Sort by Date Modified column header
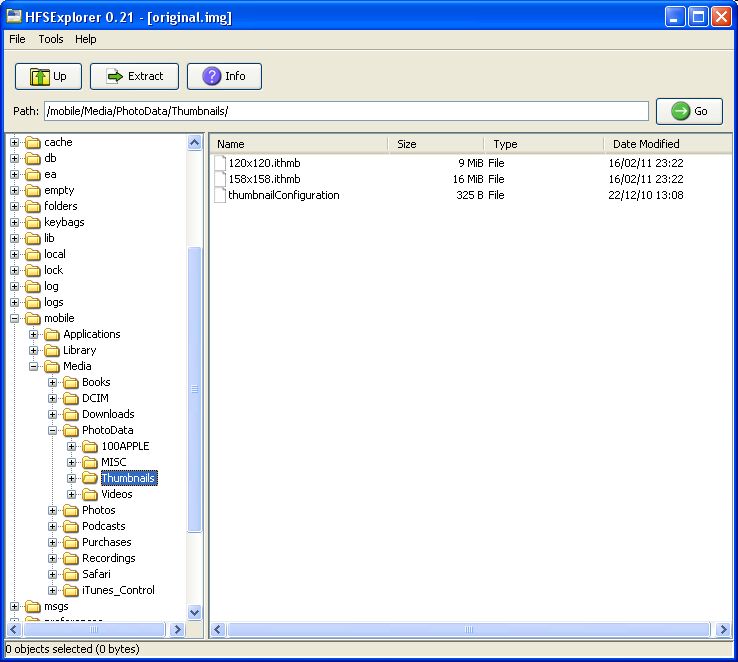 [667, 144]
